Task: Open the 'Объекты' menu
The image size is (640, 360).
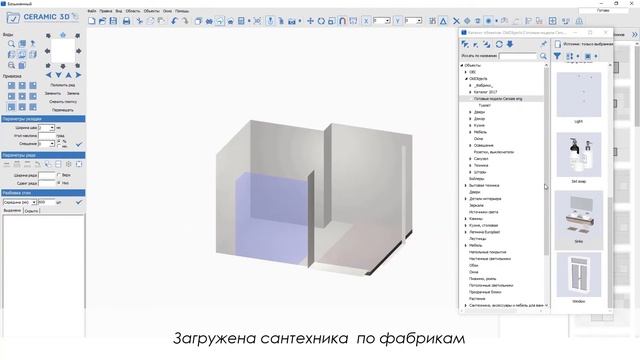Action: coord(151,11)
